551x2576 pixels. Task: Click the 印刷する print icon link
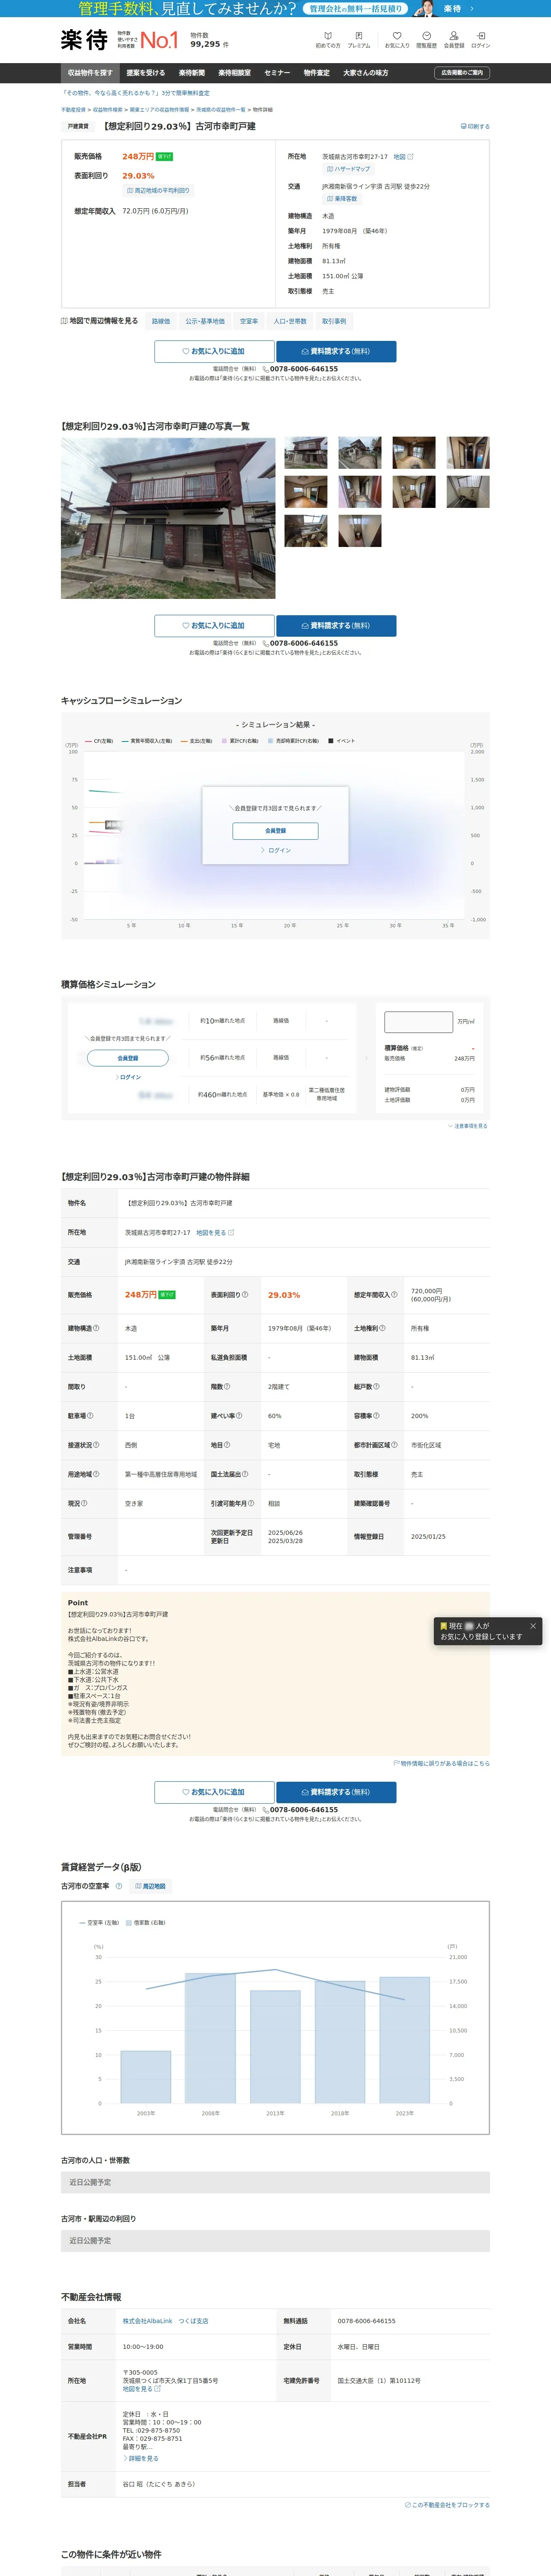click(x=475, y=127)
